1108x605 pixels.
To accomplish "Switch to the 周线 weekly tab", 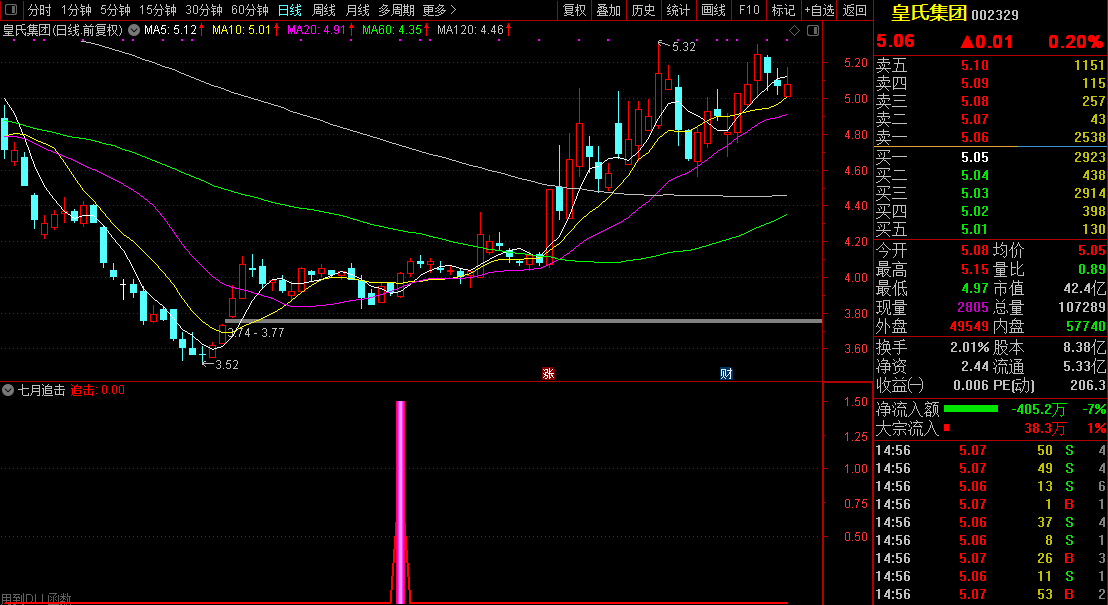I will (x=324, y=10).
